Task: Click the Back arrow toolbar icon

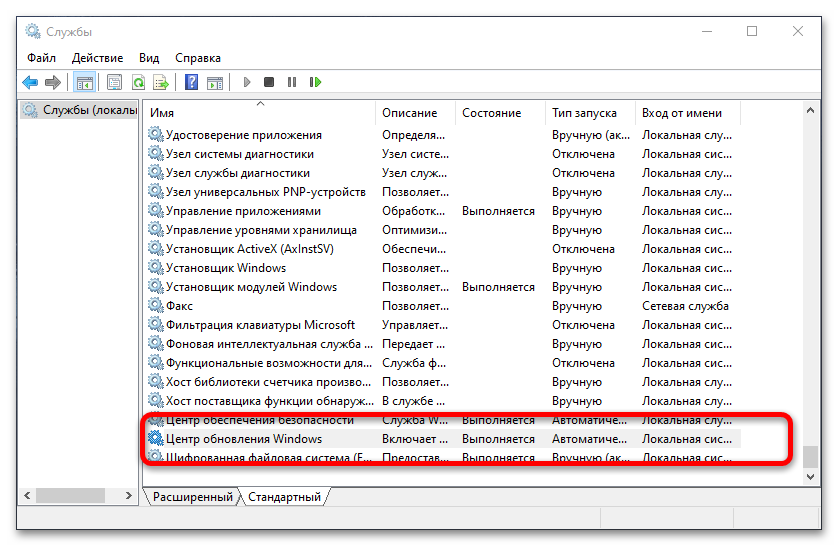Action: click(x=30, y=82)
